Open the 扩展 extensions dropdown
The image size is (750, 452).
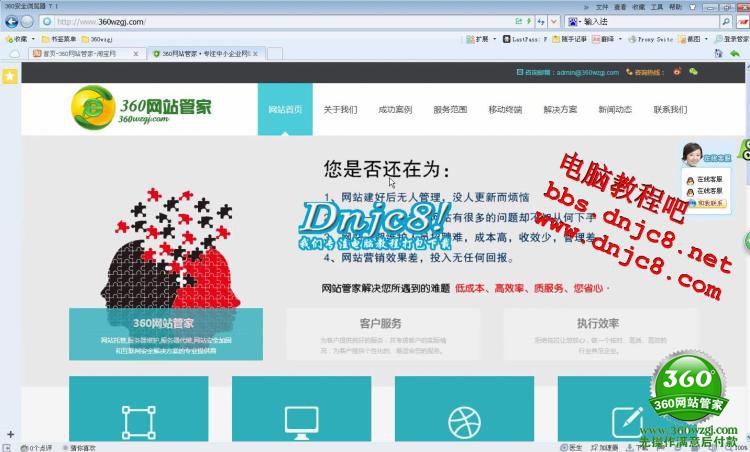click(x=481, y=39)
